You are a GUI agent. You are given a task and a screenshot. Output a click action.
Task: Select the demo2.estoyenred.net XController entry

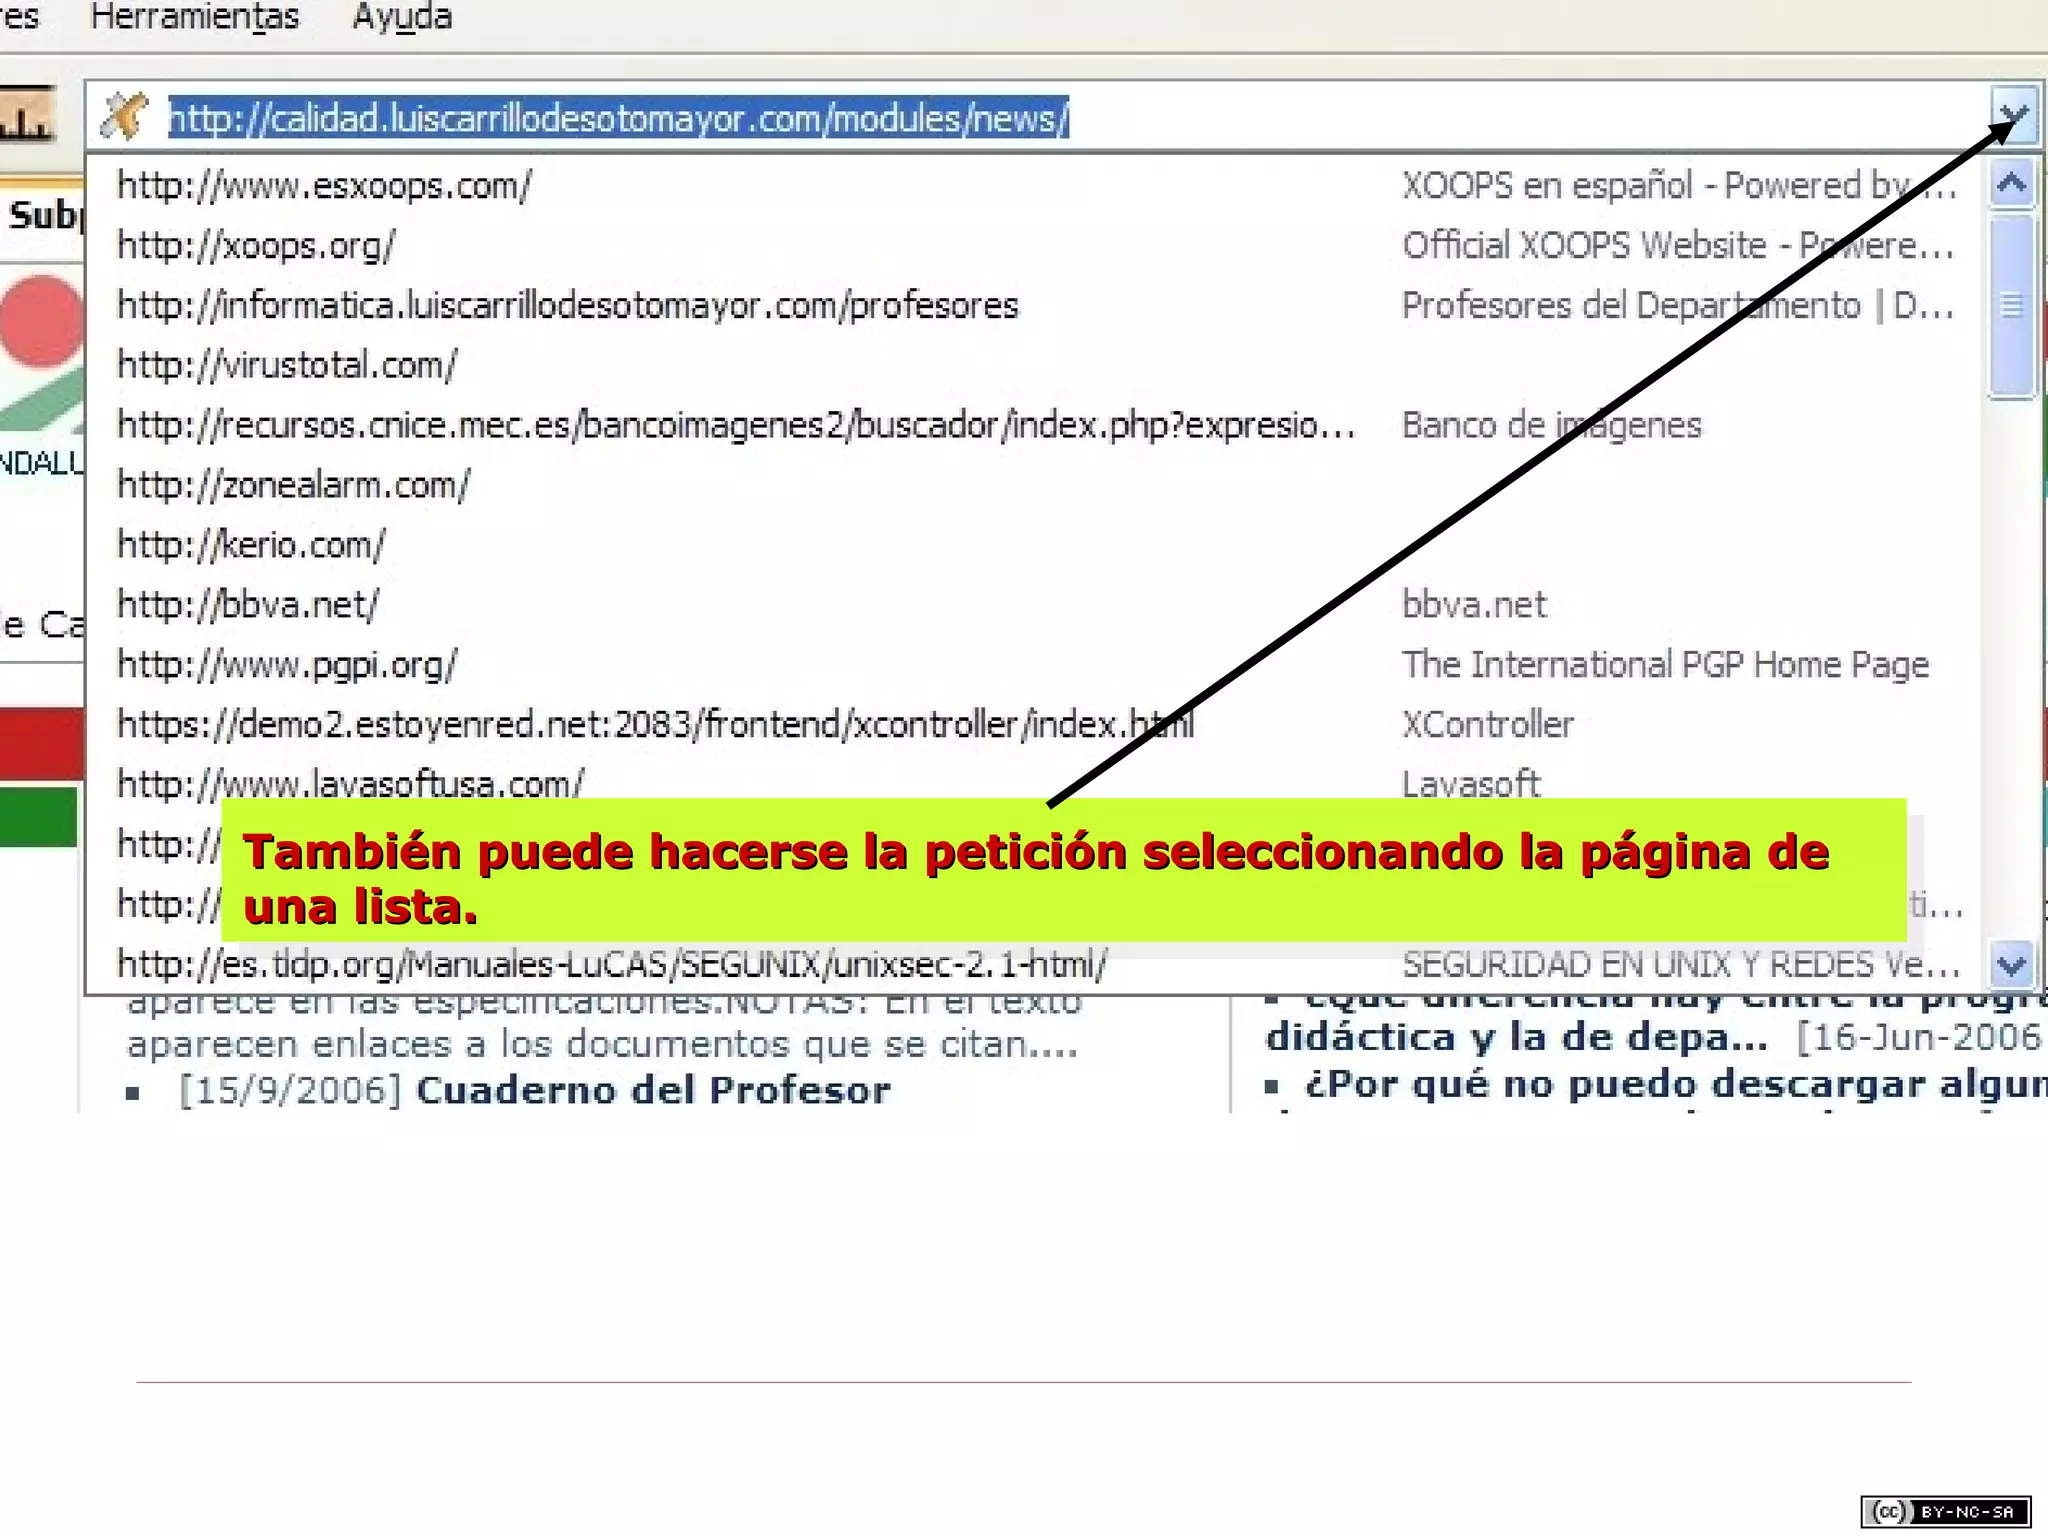[655, 724]
